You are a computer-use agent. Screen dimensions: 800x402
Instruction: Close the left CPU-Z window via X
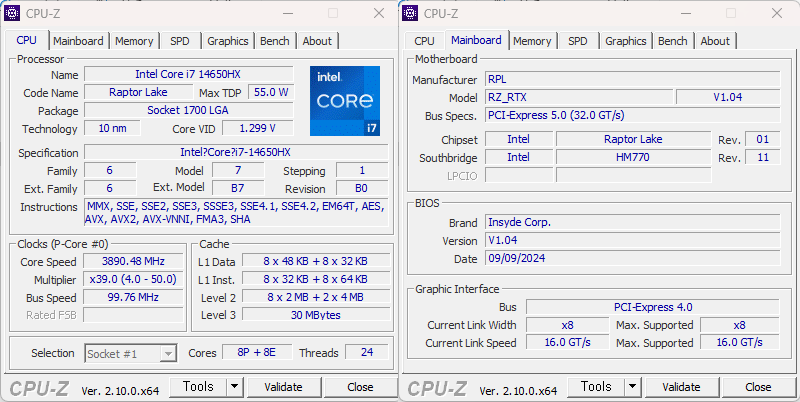(379, 13)
